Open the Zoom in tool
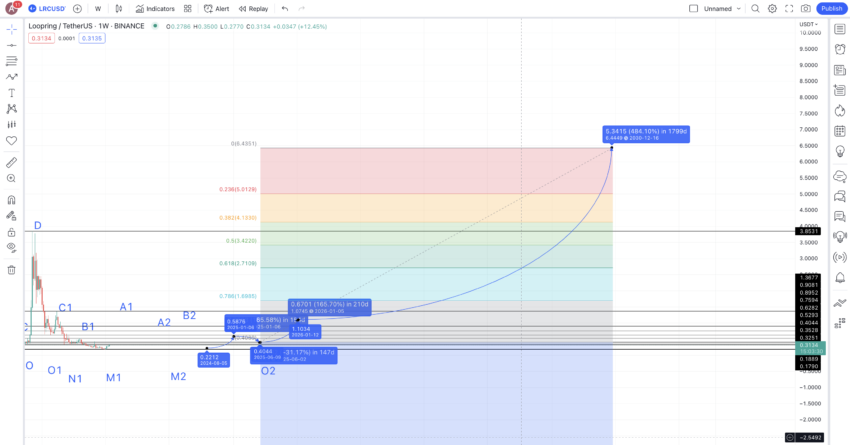The width and height of the screenshot is (850, 445). (11, 178)
